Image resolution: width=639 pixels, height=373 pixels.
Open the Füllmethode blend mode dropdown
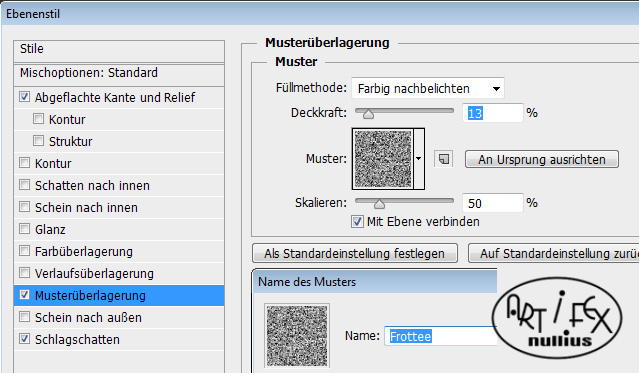428,88
